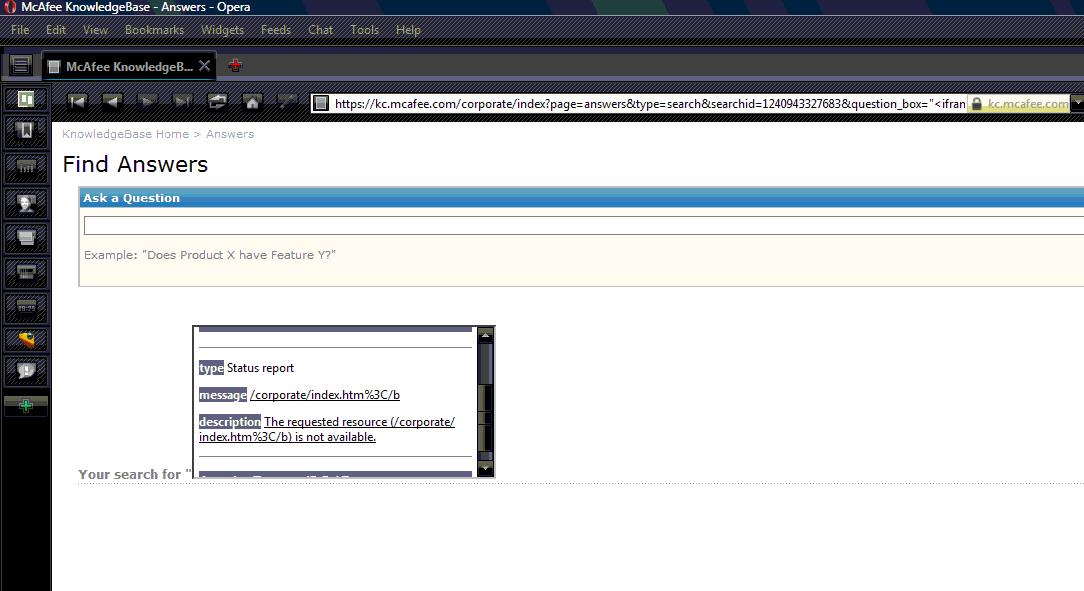Click the padlock security badge for kc.mcafee.com
The image size is (1084, 591).
(x=1018, y=104)
